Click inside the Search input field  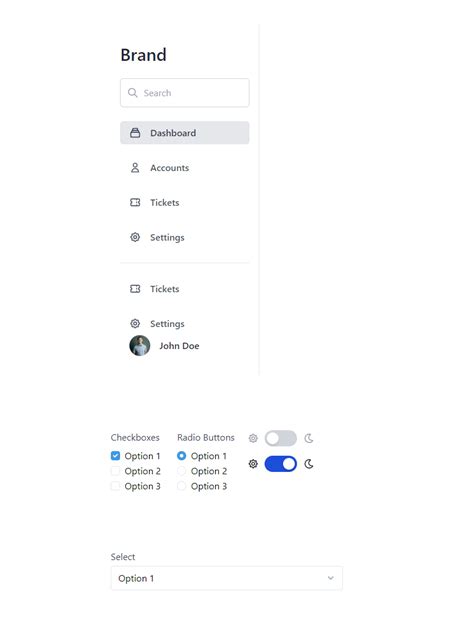185,93
